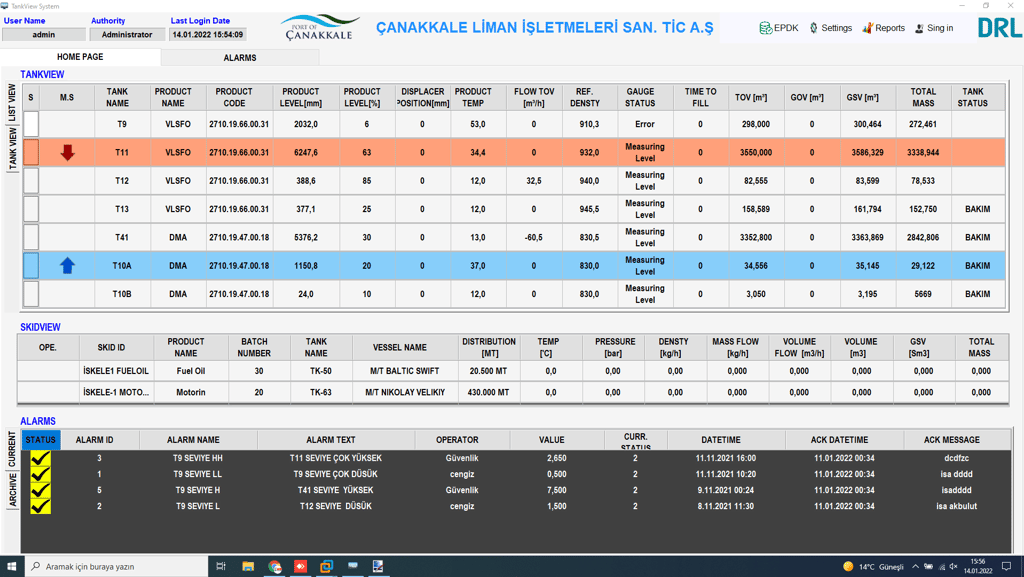Click the Last Login Date field
This screenshot has height=577, width=1024.
pos(208,35)
